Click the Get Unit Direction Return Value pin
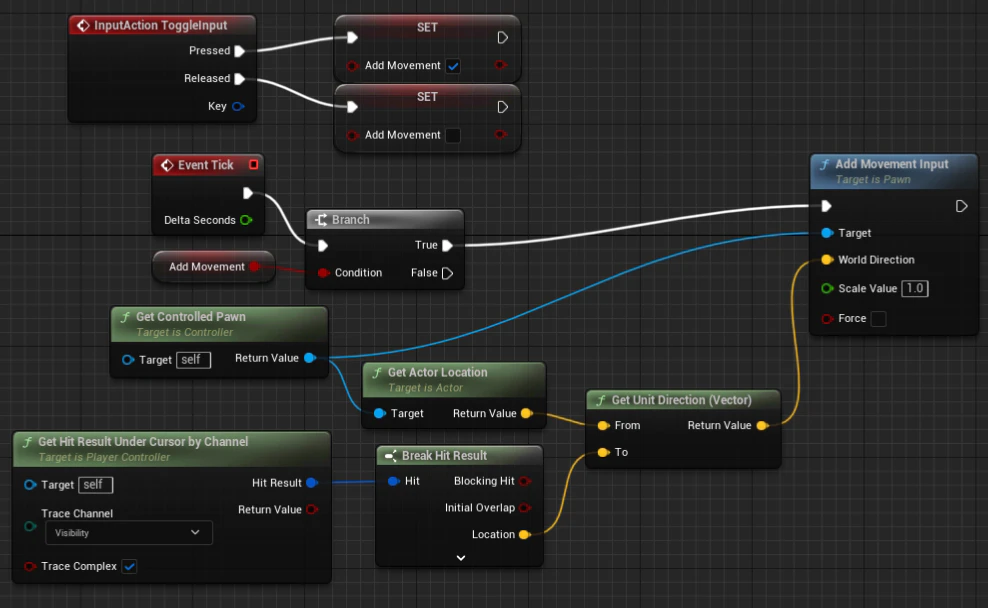The height and width of the screenshot is (608, 988). [762, 425]
